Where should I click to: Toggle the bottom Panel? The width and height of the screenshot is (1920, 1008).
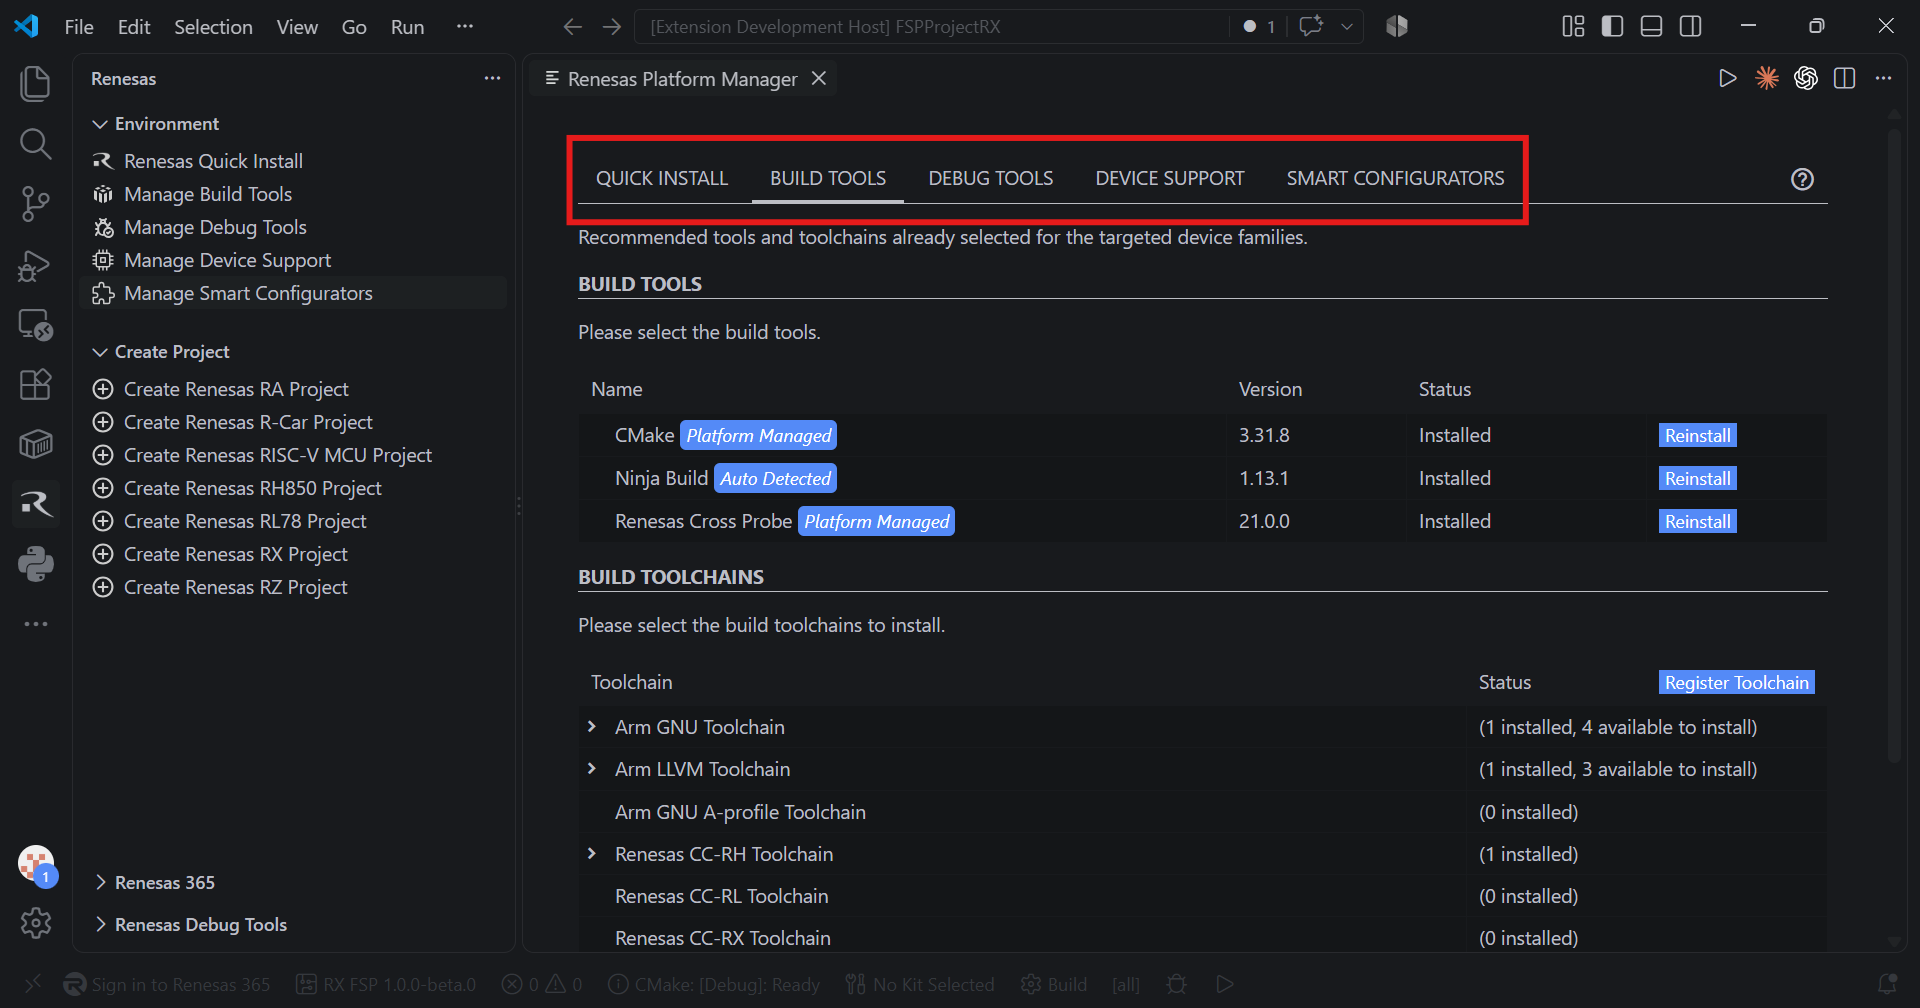[1651, 27]
